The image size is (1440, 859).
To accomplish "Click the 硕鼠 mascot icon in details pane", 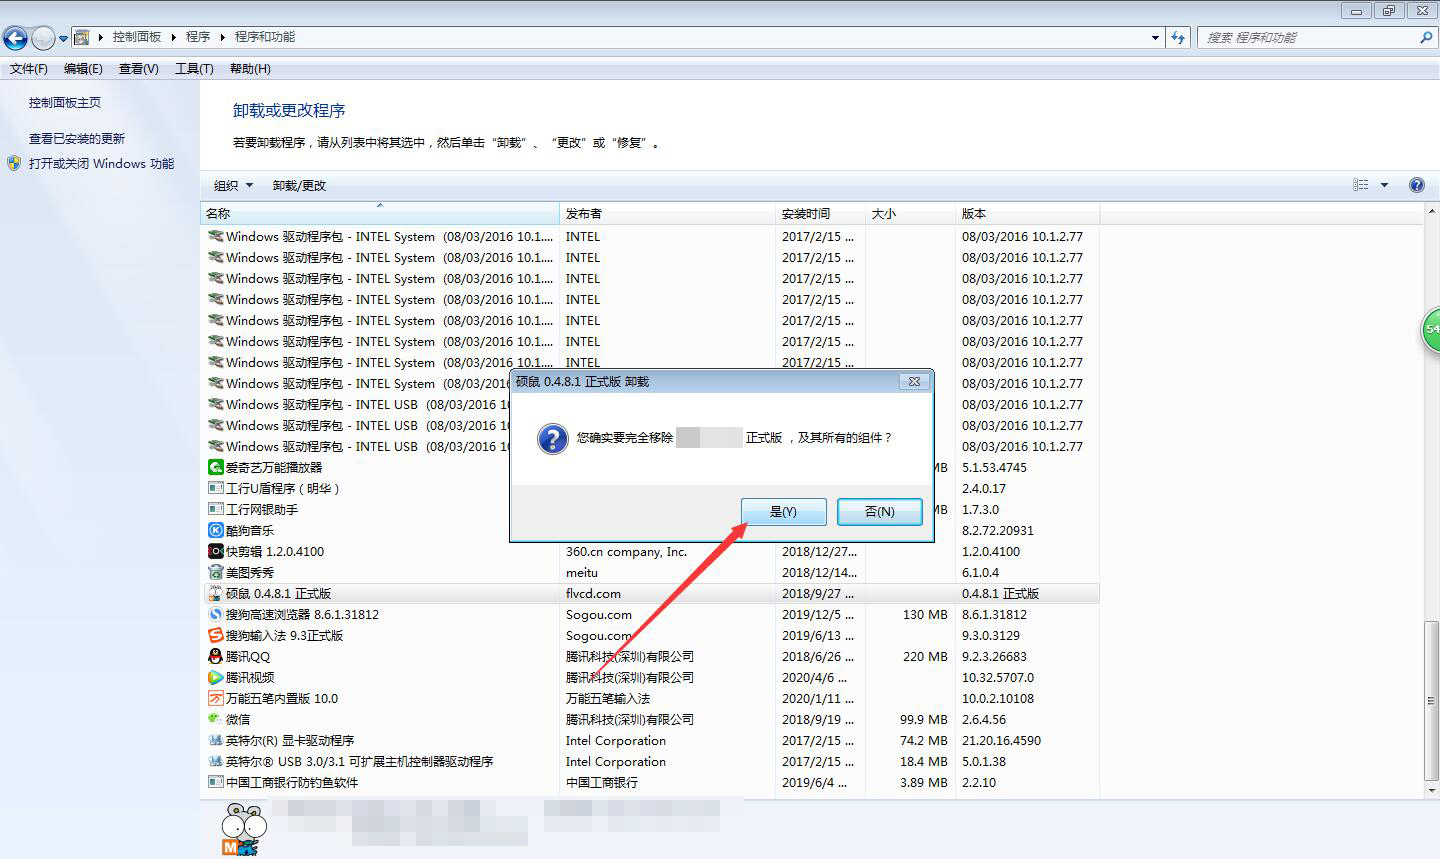I will click(244, 830).
